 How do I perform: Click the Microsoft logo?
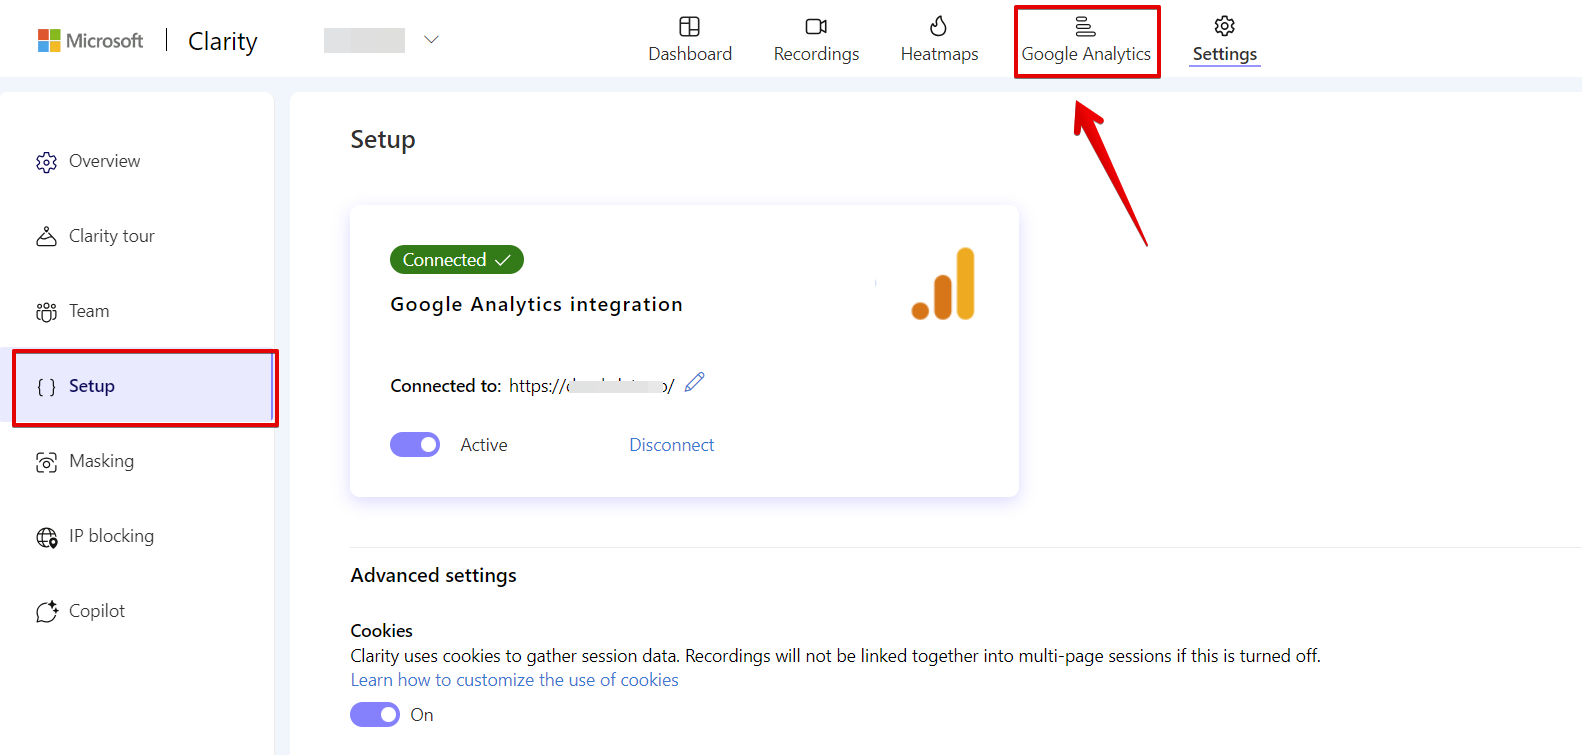[x=90, y=41]
